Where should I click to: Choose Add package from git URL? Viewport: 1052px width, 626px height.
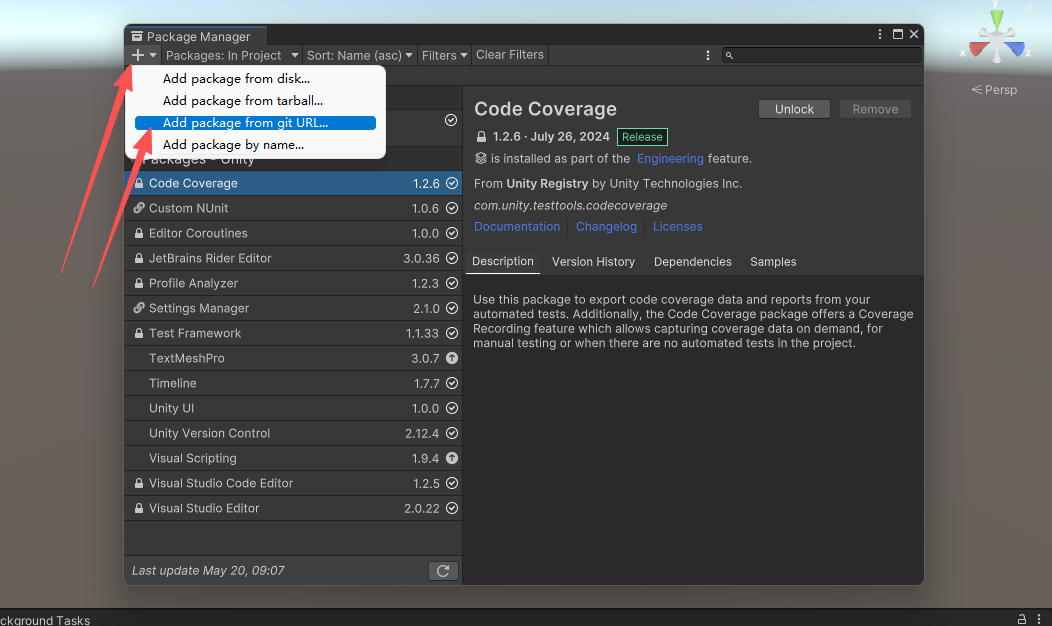(255, 123)
